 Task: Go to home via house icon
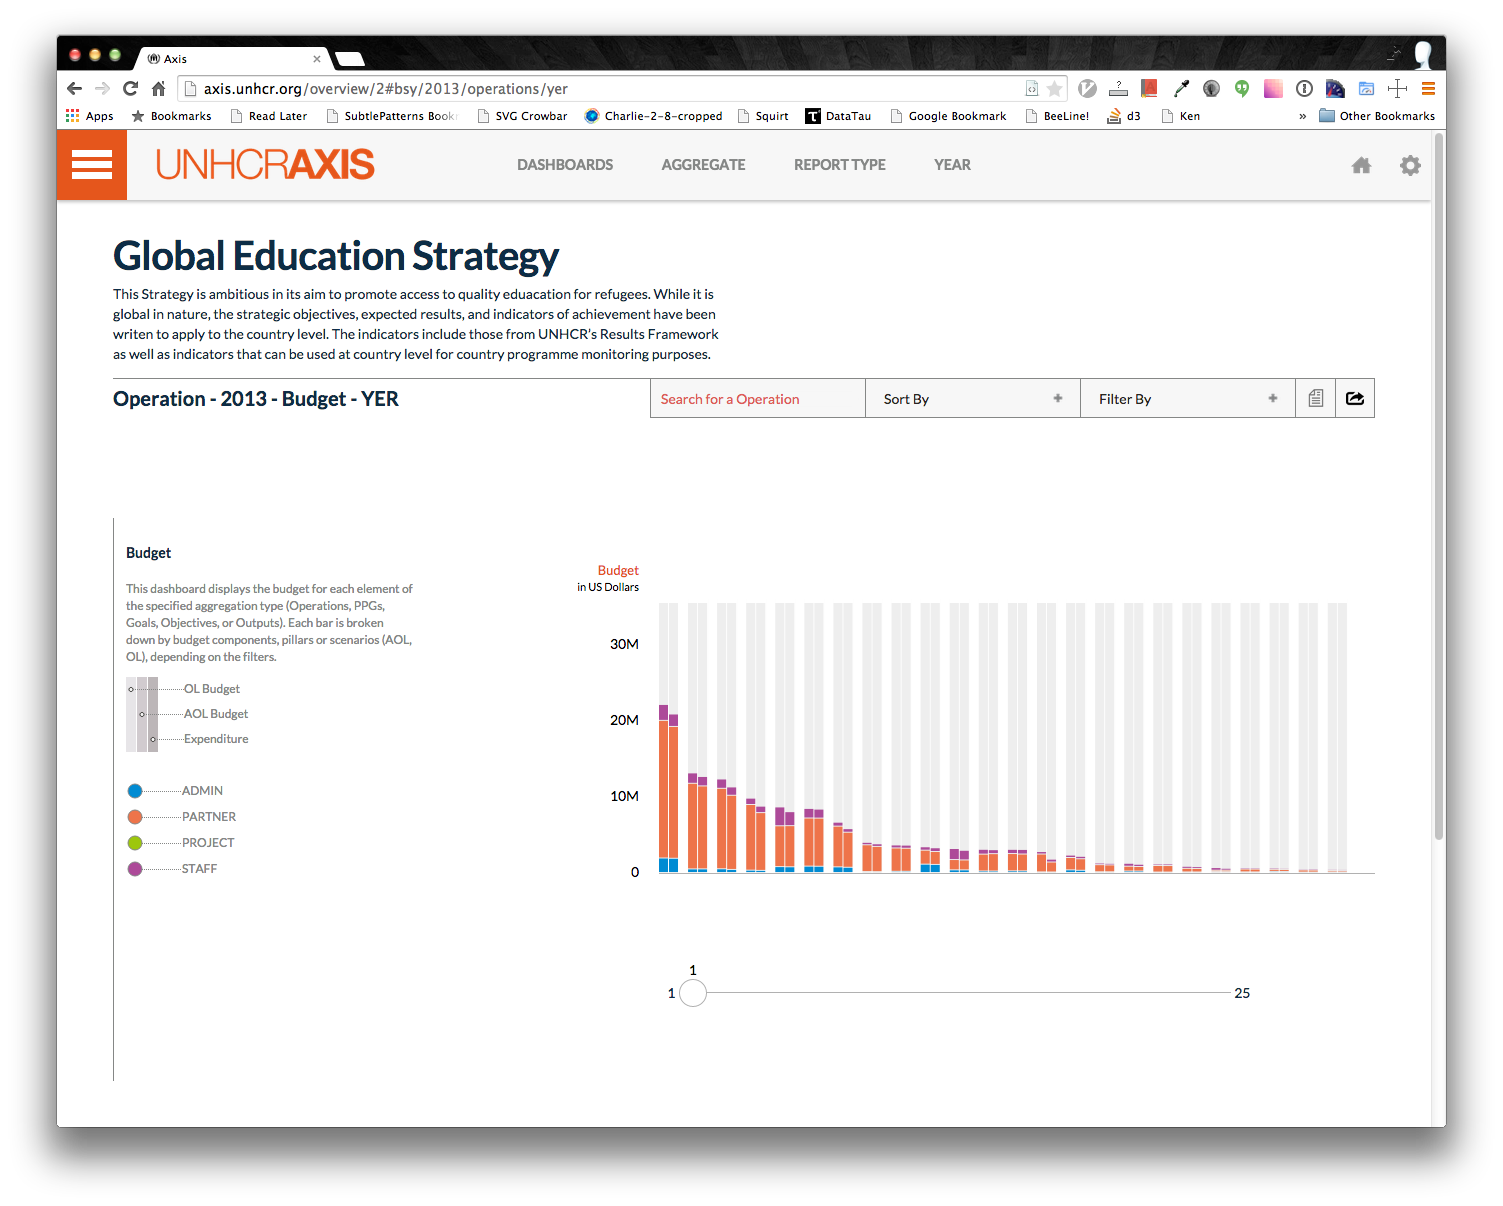click(x=1361, y=165)
